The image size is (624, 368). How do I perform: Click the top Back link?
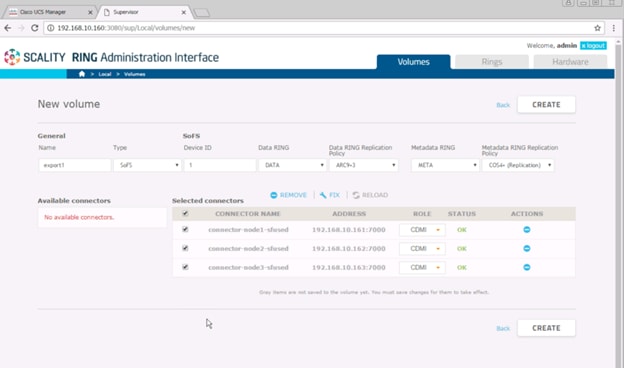pos(503,105)
